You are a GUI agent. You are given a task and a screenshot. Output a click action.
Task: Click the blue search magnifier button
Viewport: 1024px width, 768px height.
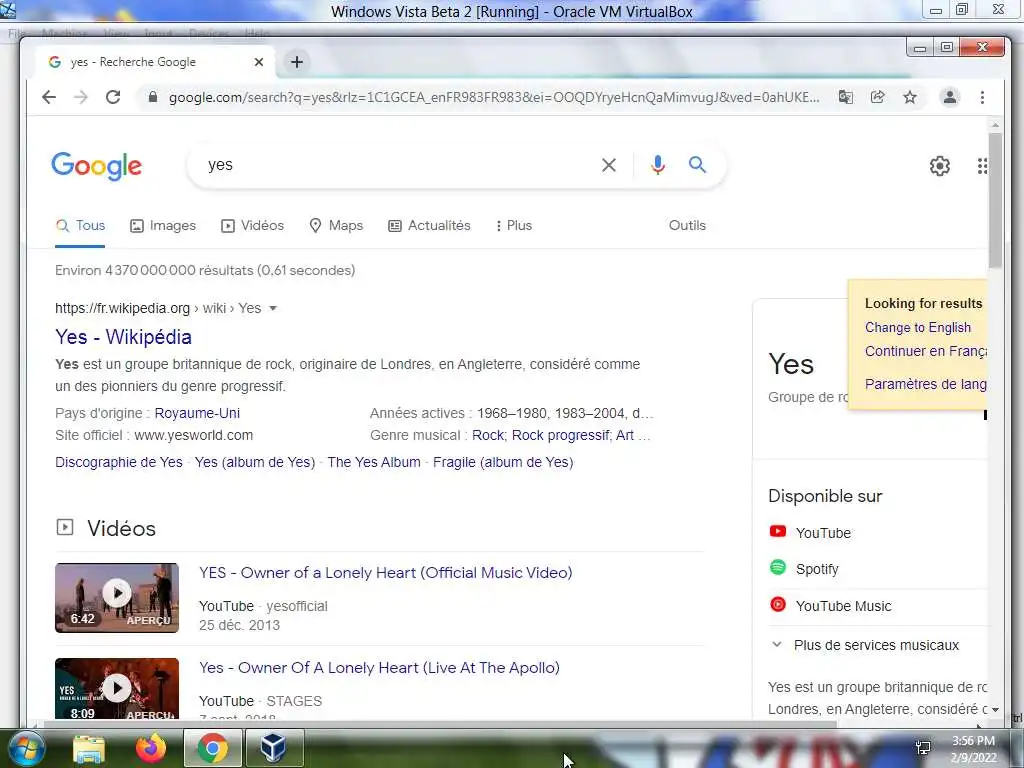click(697, 165)
